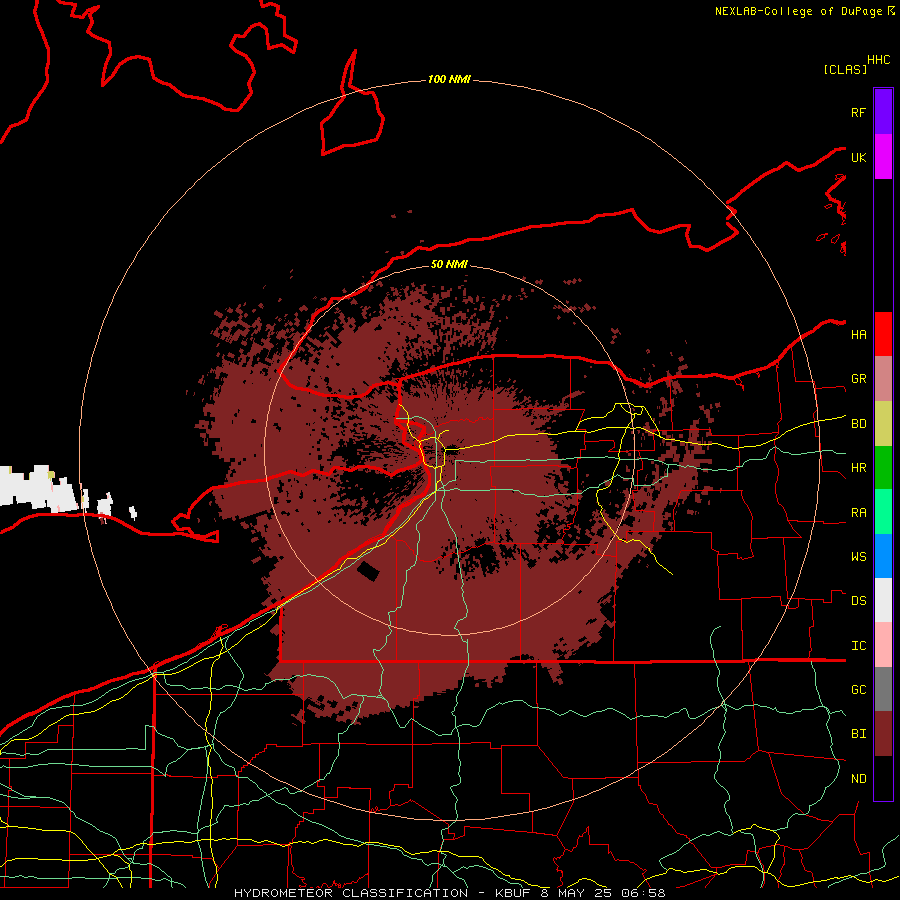Click the HR green legend swatch
The height and width of the screenshot is (900, 900).
click(883, 468)
